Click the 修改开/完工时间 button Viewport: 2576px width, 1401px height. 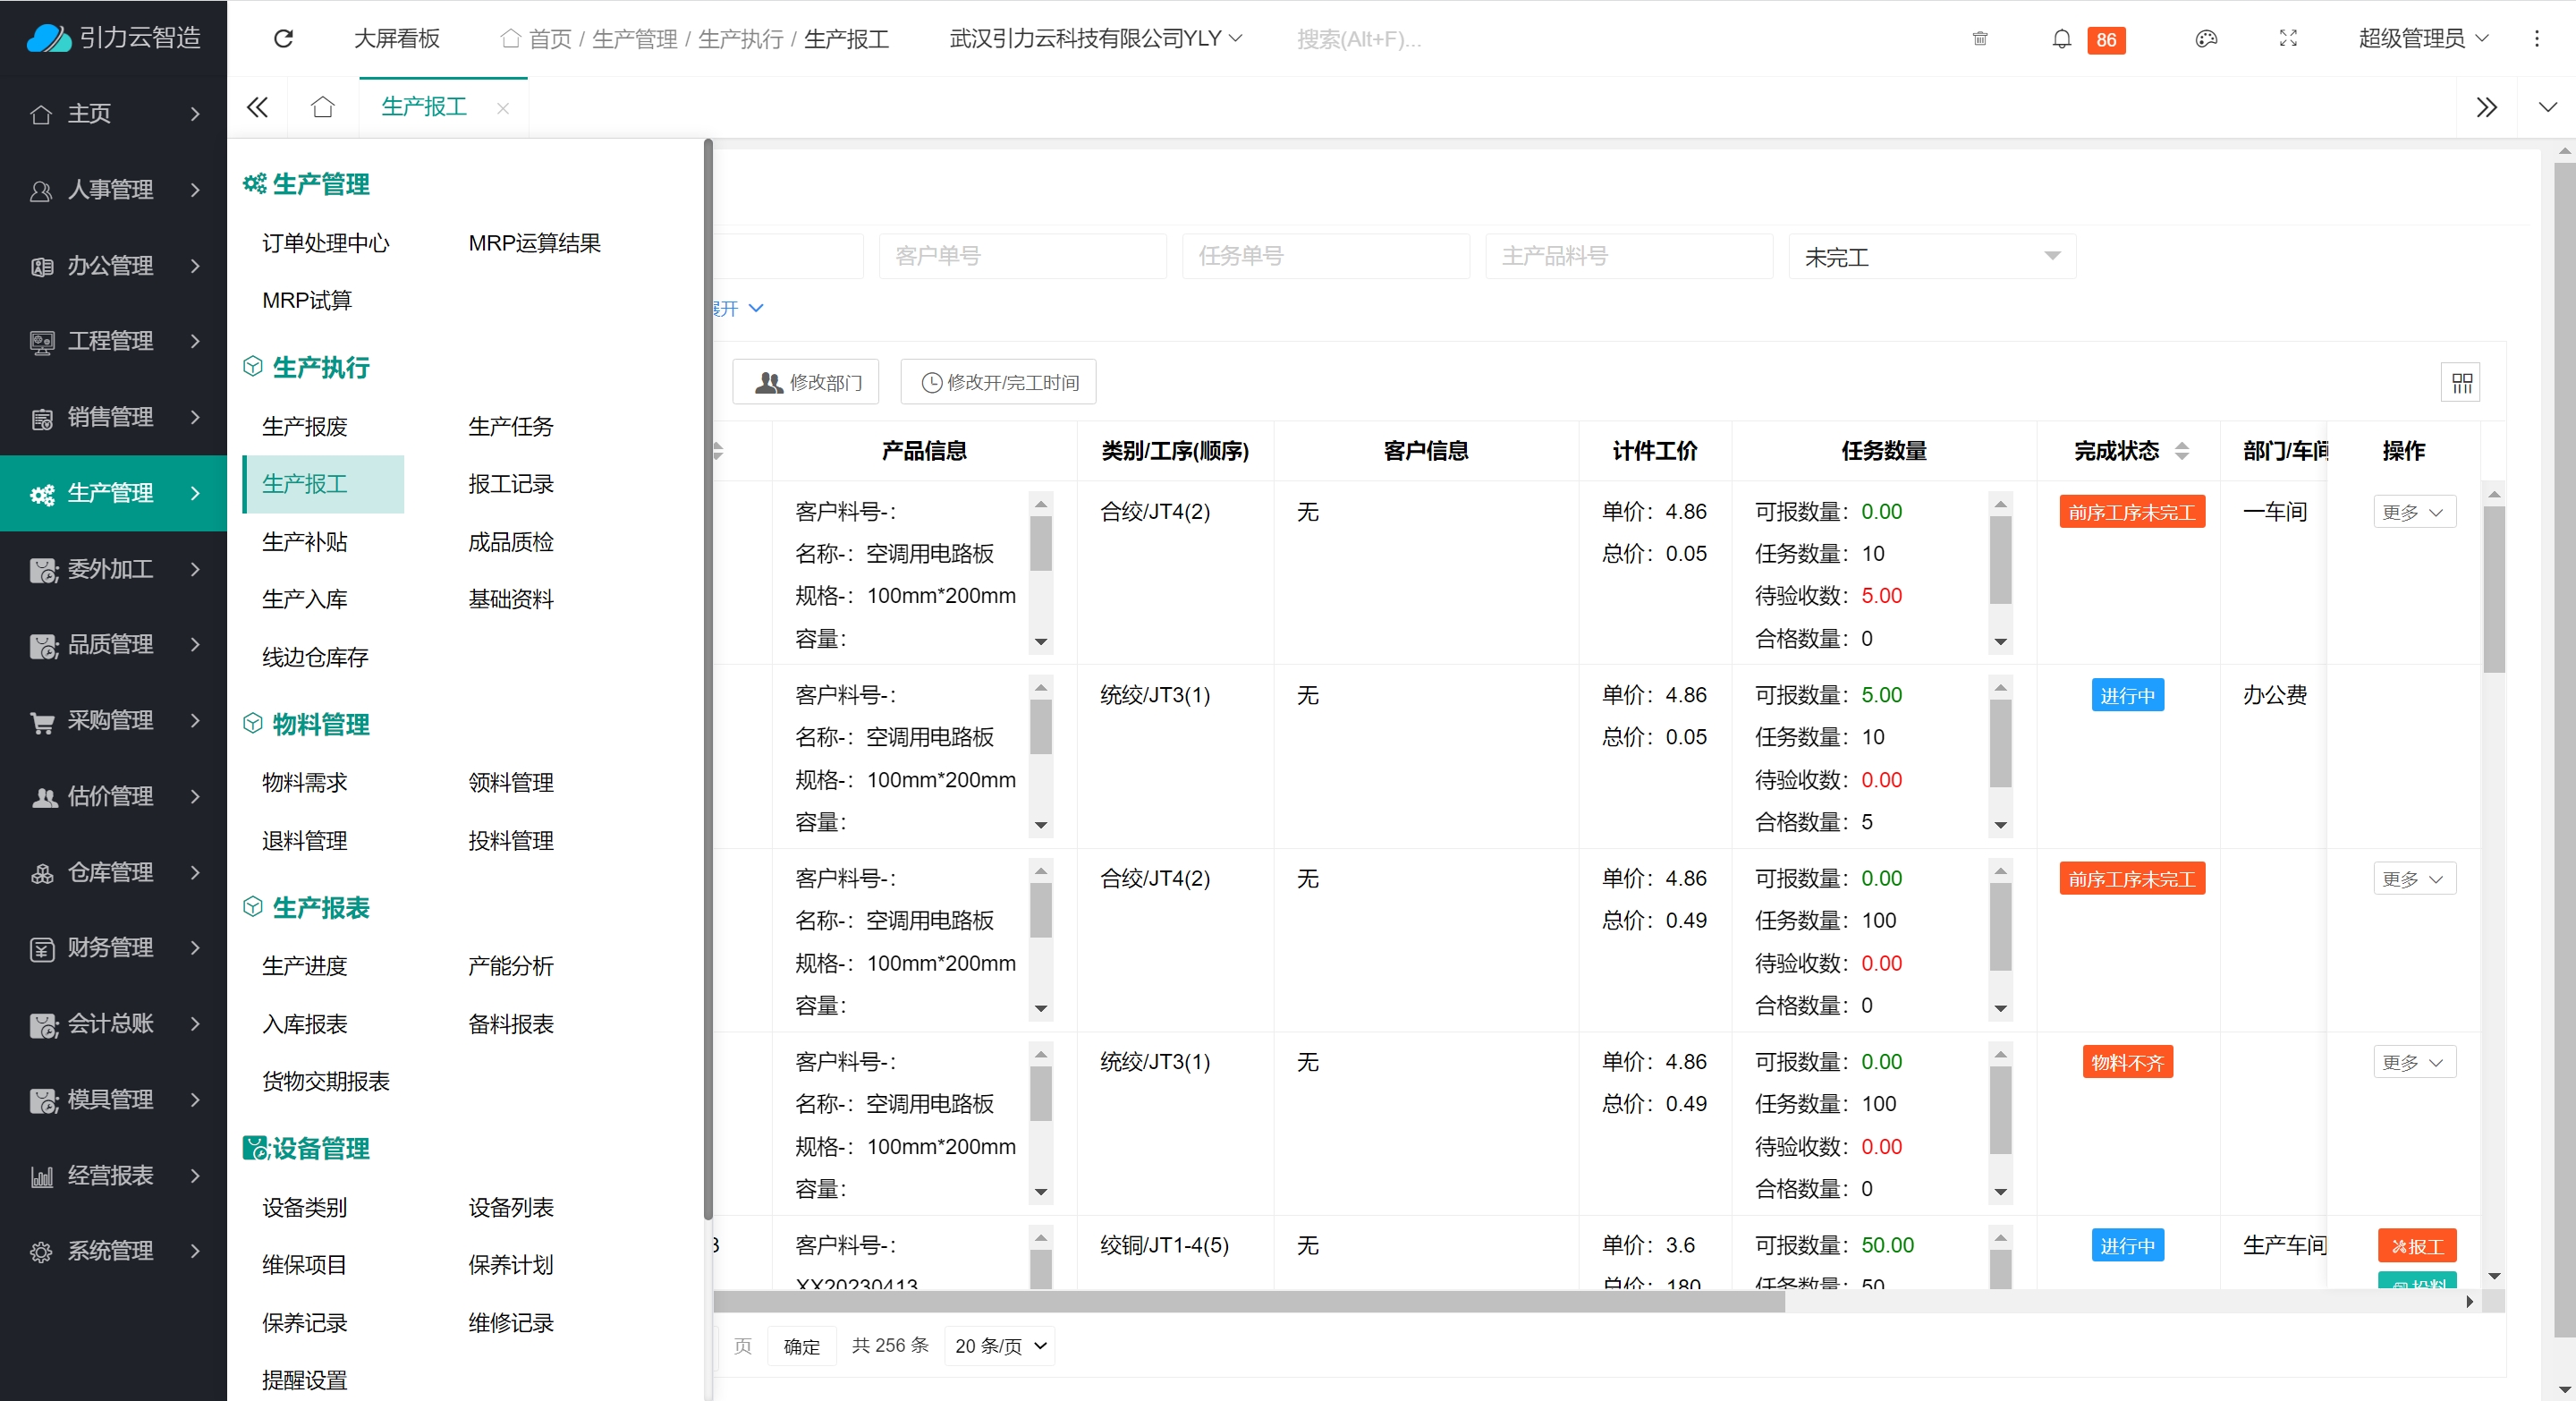(x=998, y=382)
